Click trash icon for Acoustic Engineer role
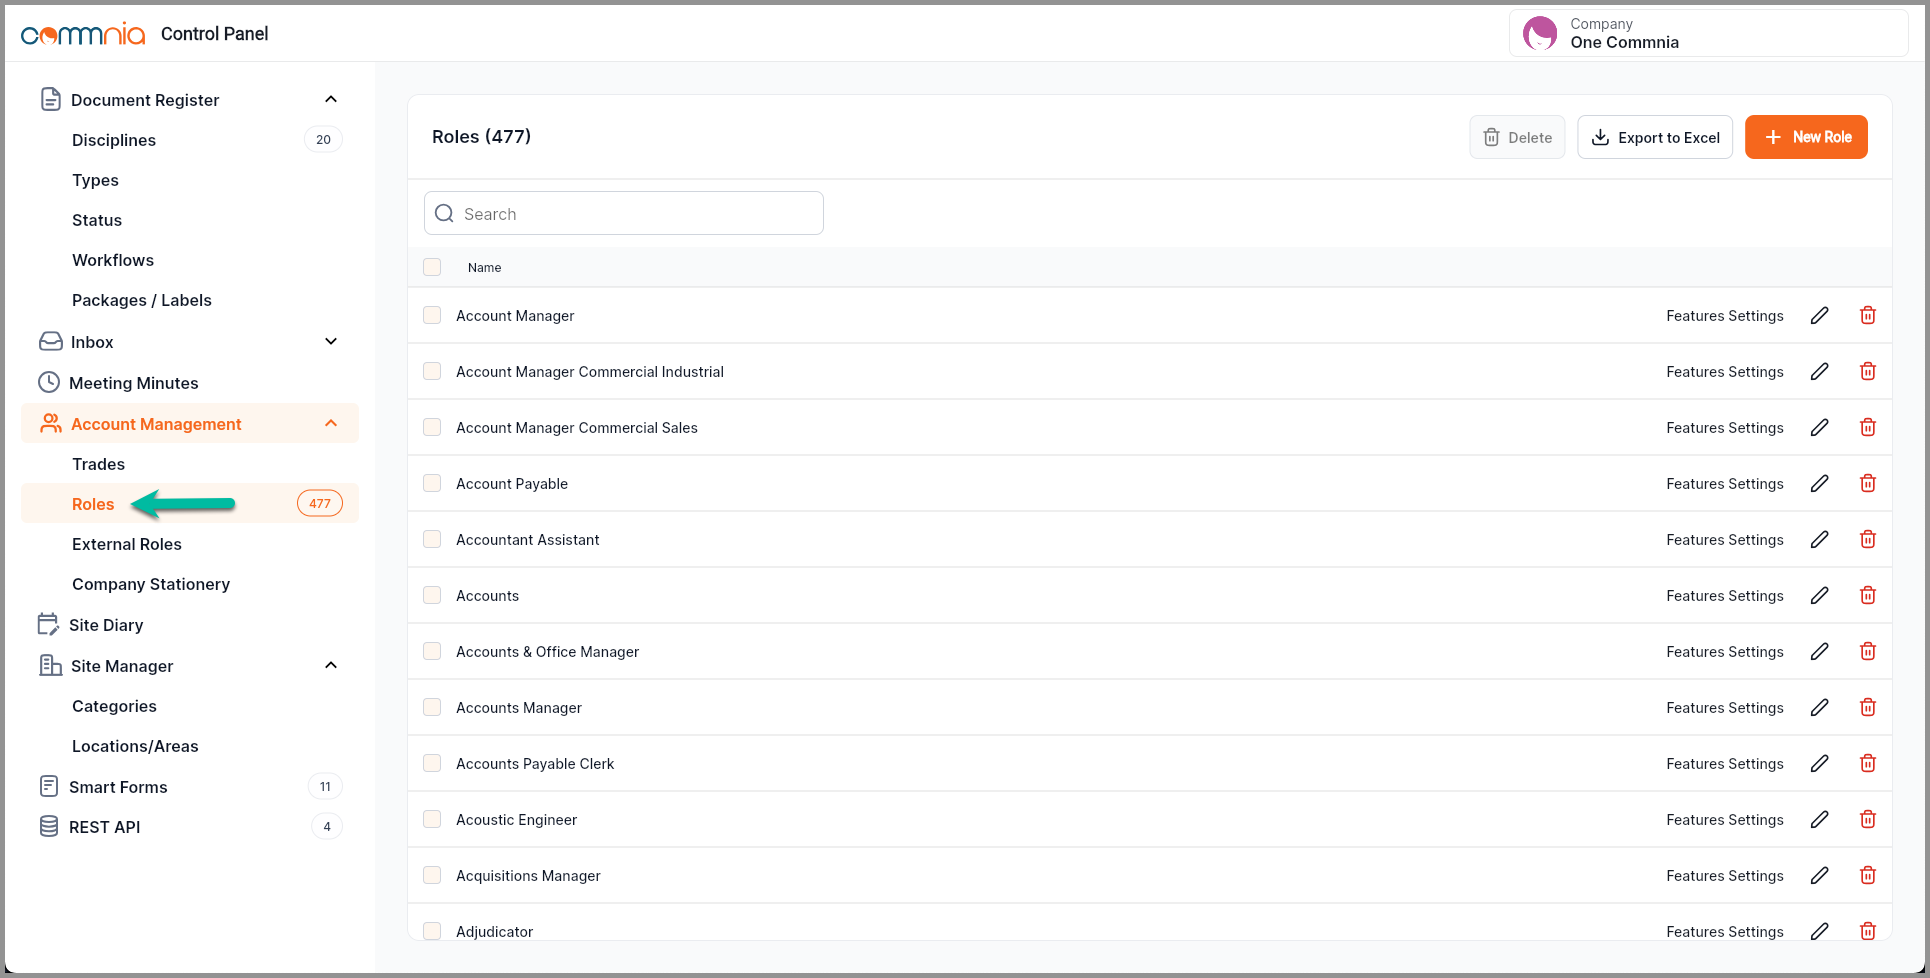 1867,820
